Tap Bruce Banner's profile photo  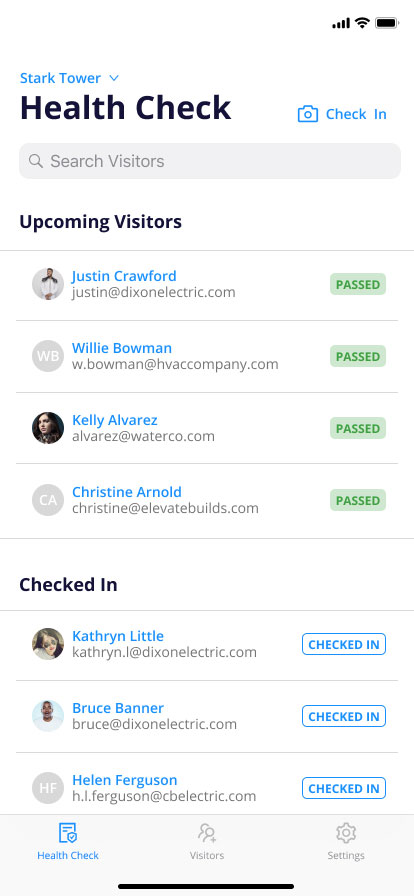point(48,716)
